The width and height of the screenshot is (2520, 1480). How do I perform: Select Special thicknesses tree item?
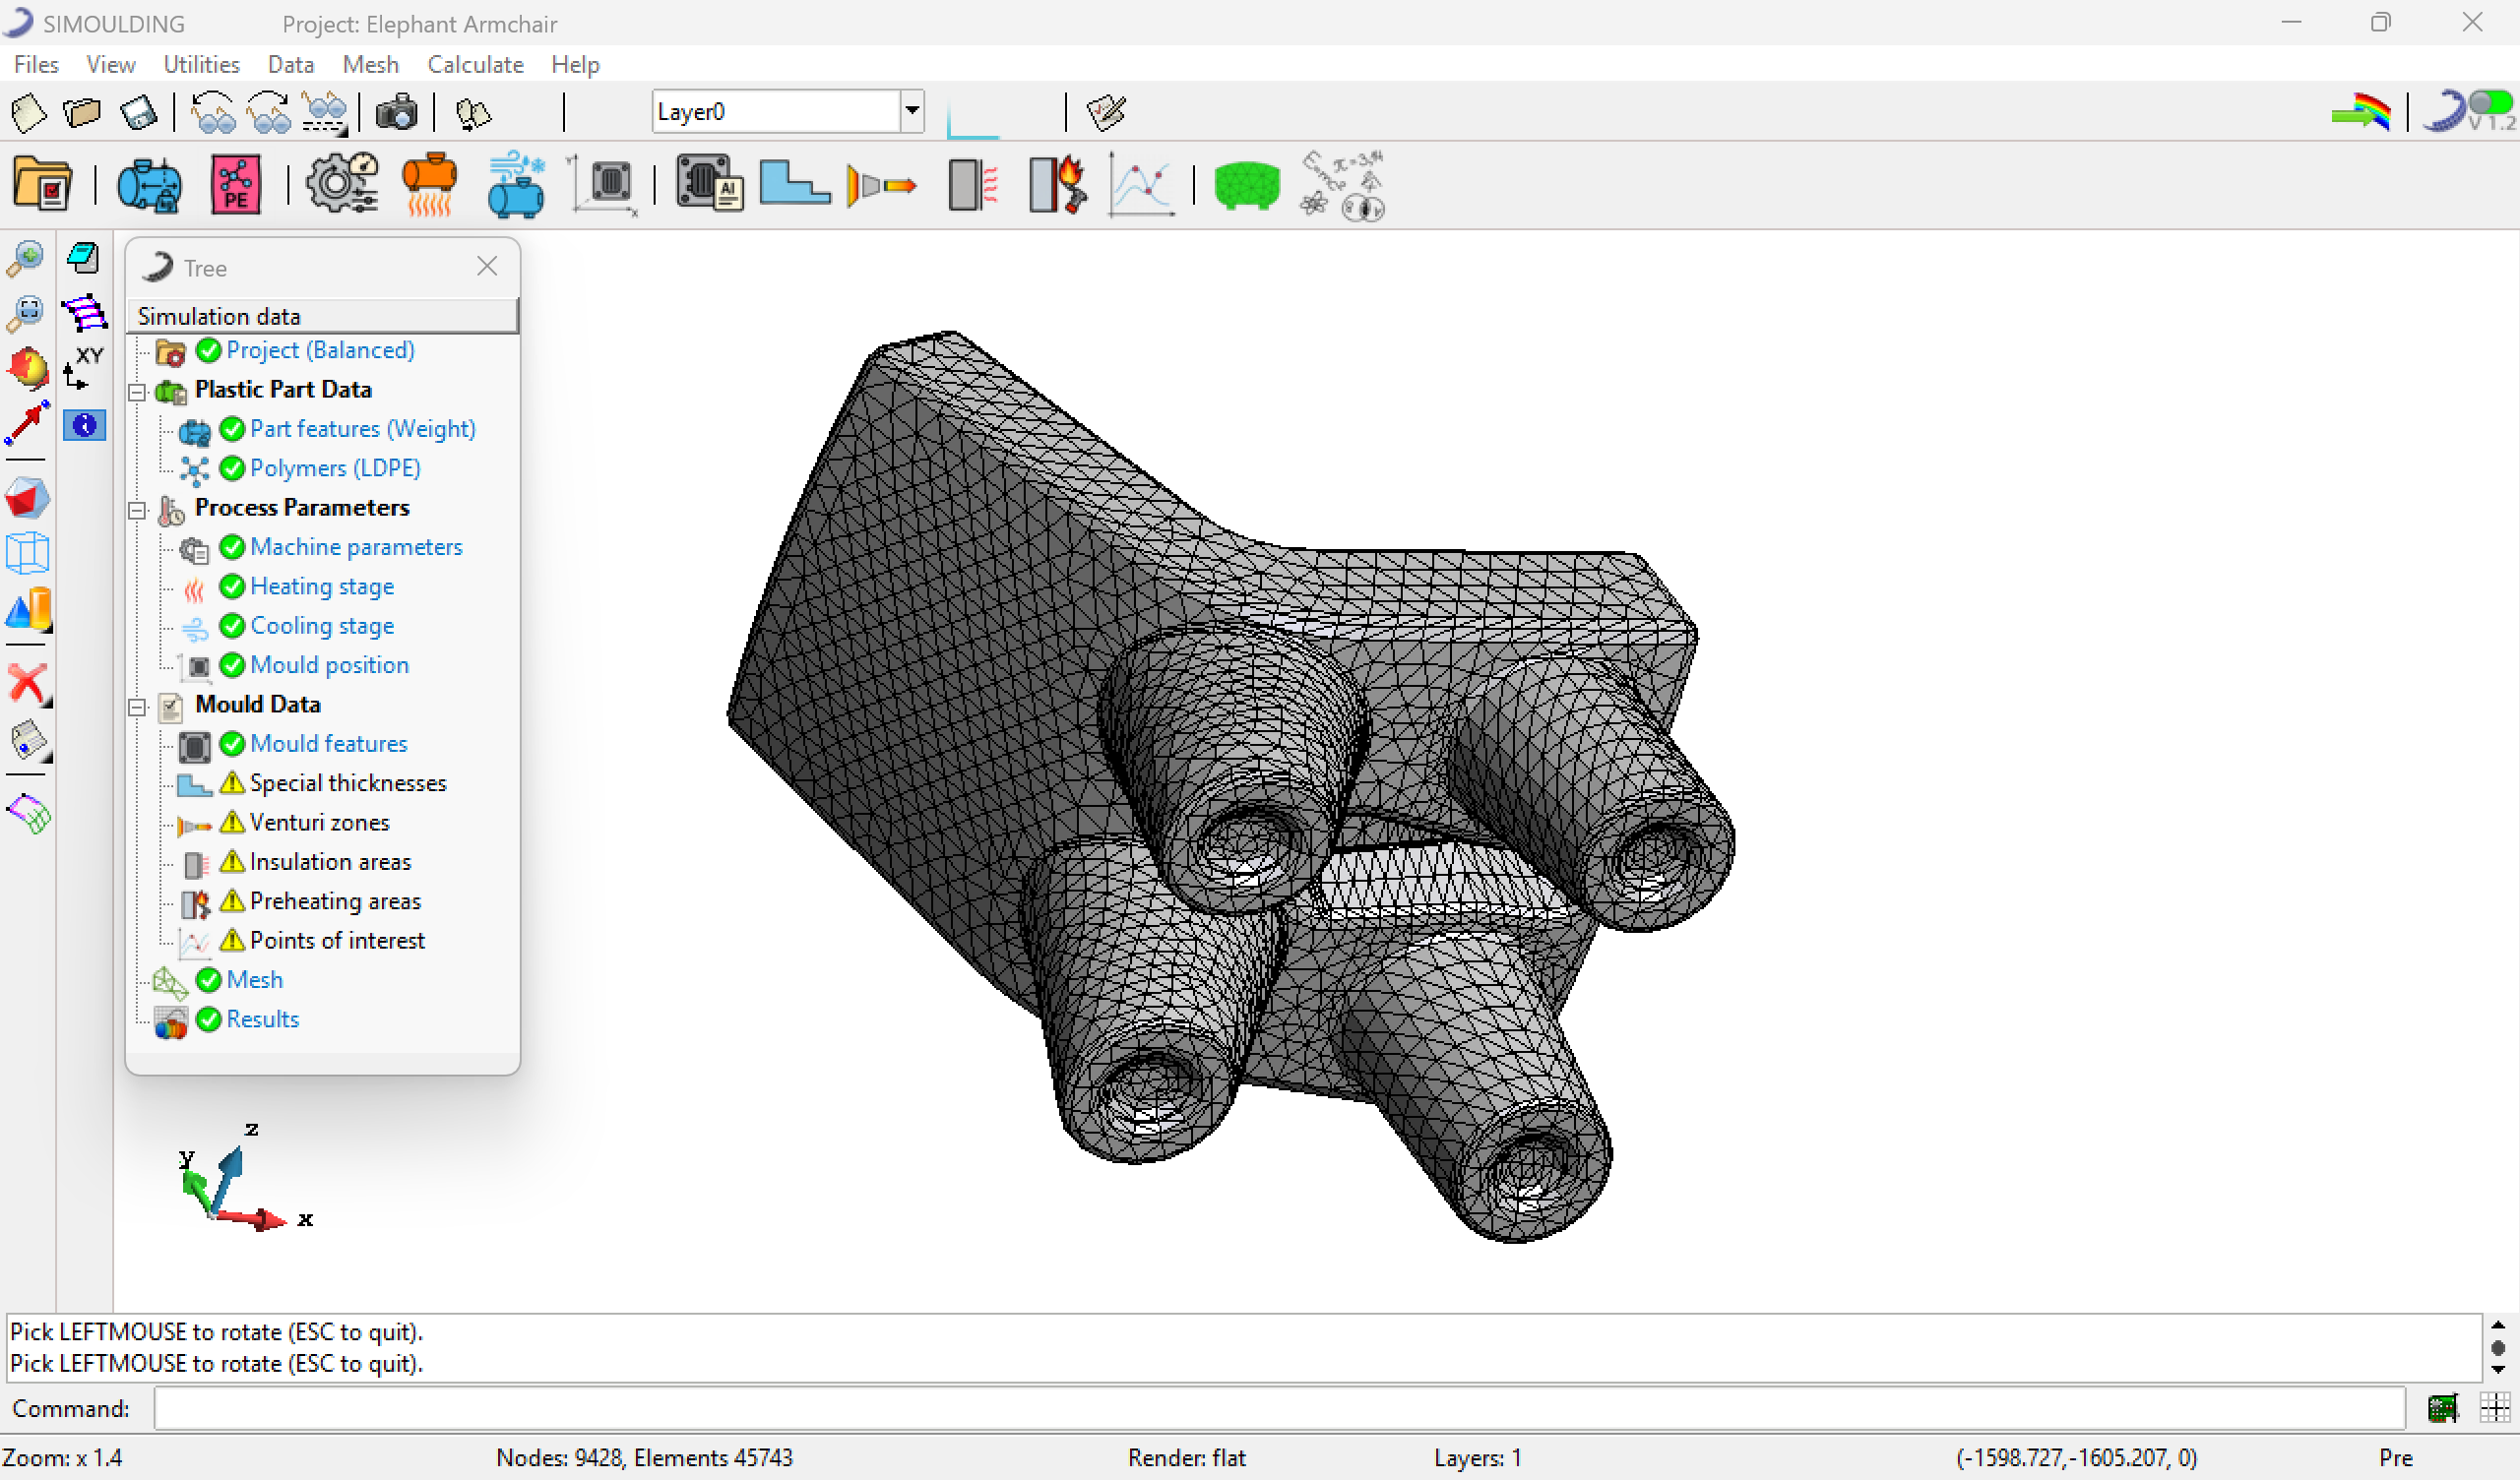[348, 783]
